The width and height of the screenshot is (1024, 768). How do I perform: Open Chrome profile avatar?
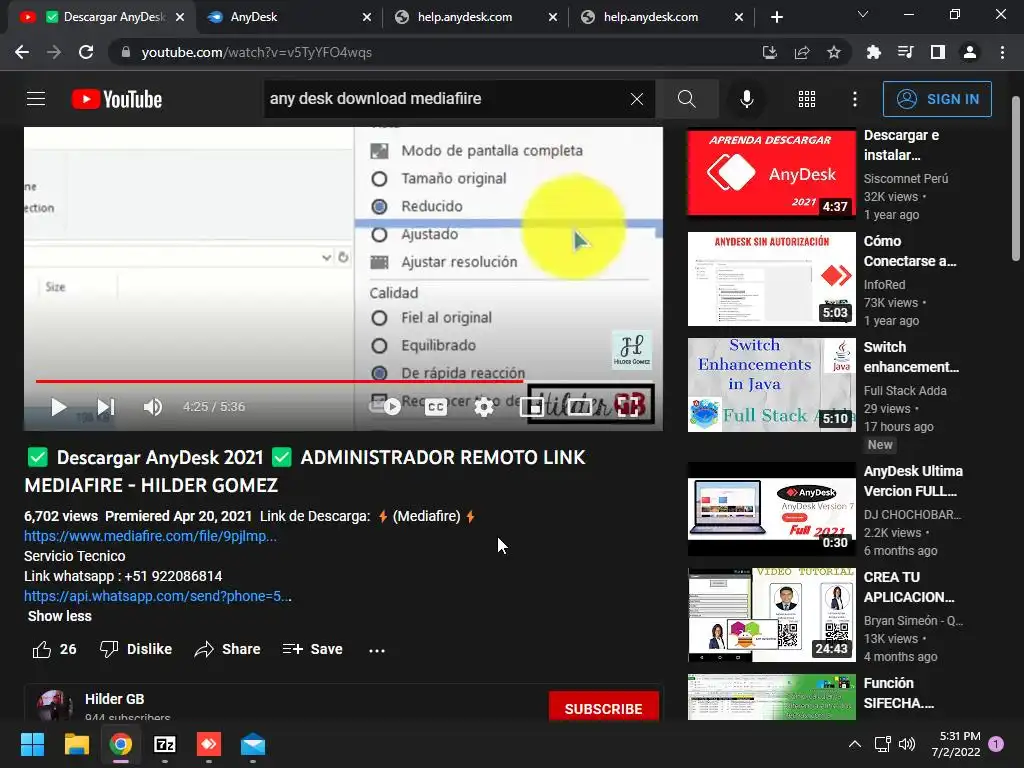pos(970,52)
